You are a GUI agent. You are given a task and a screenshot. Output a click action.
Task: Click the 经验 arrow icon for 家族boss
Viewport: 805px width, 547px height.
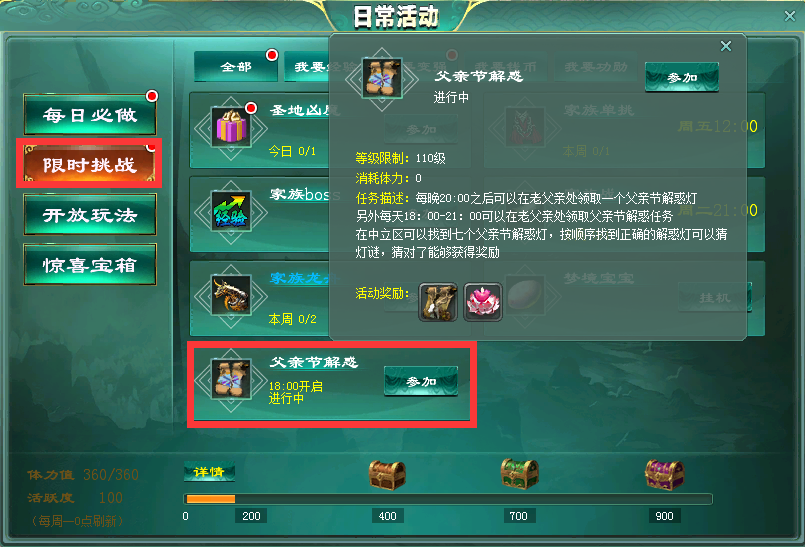coord(231,211)
